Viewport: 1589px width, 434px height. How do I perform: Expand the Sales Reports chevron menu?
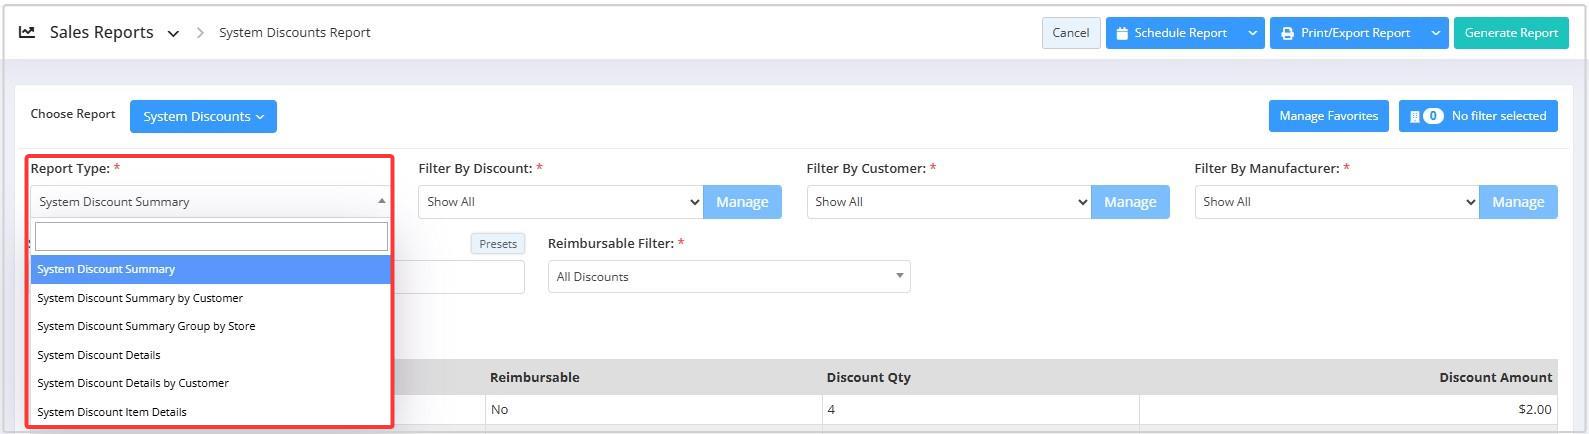[173, 33]
